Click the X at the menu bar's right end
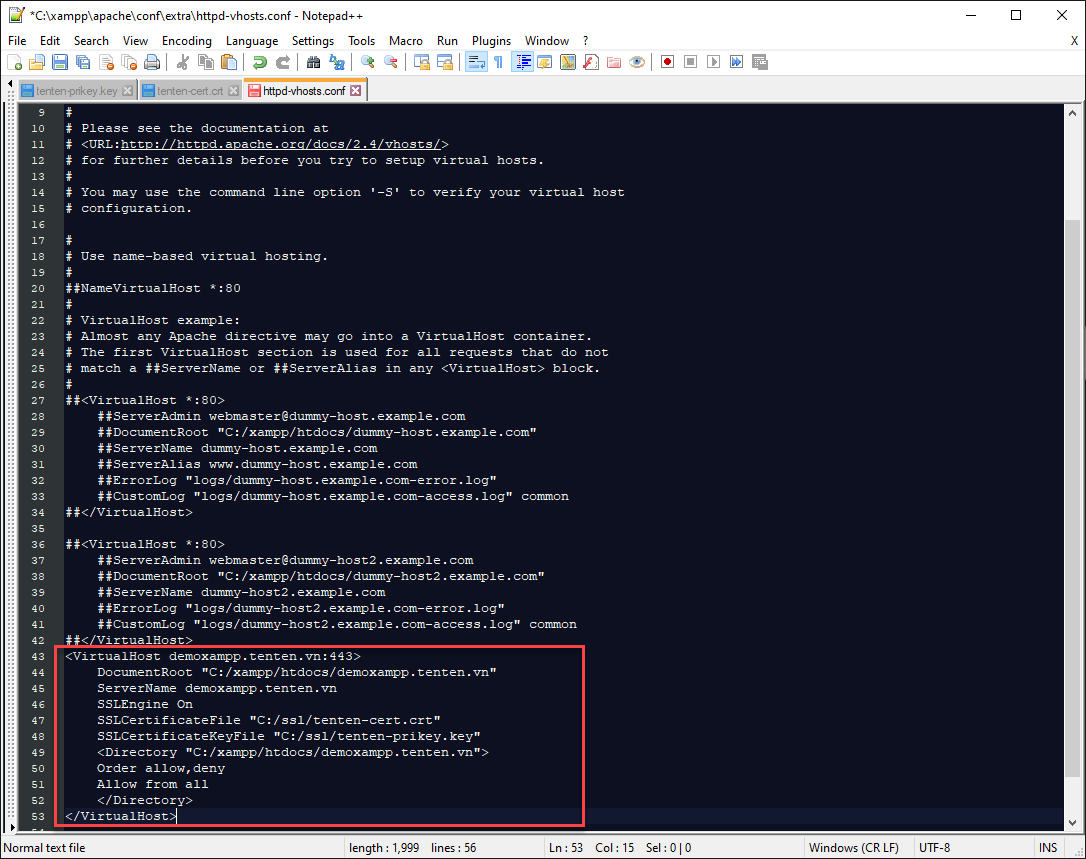 (1074, 41)
